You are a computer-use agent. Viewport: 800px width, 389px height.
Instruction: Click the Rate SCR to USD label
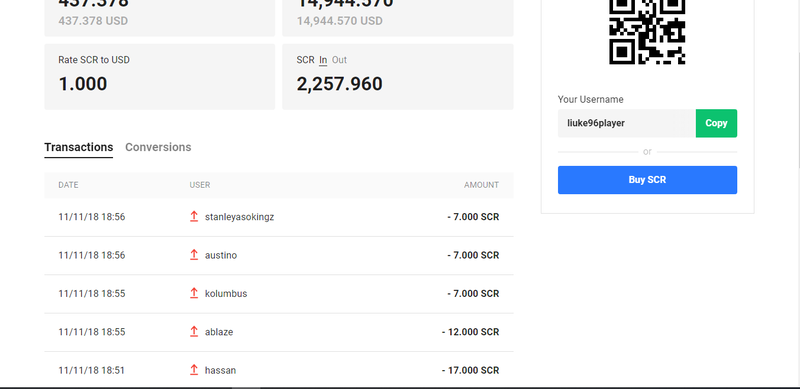pos(94,60)
